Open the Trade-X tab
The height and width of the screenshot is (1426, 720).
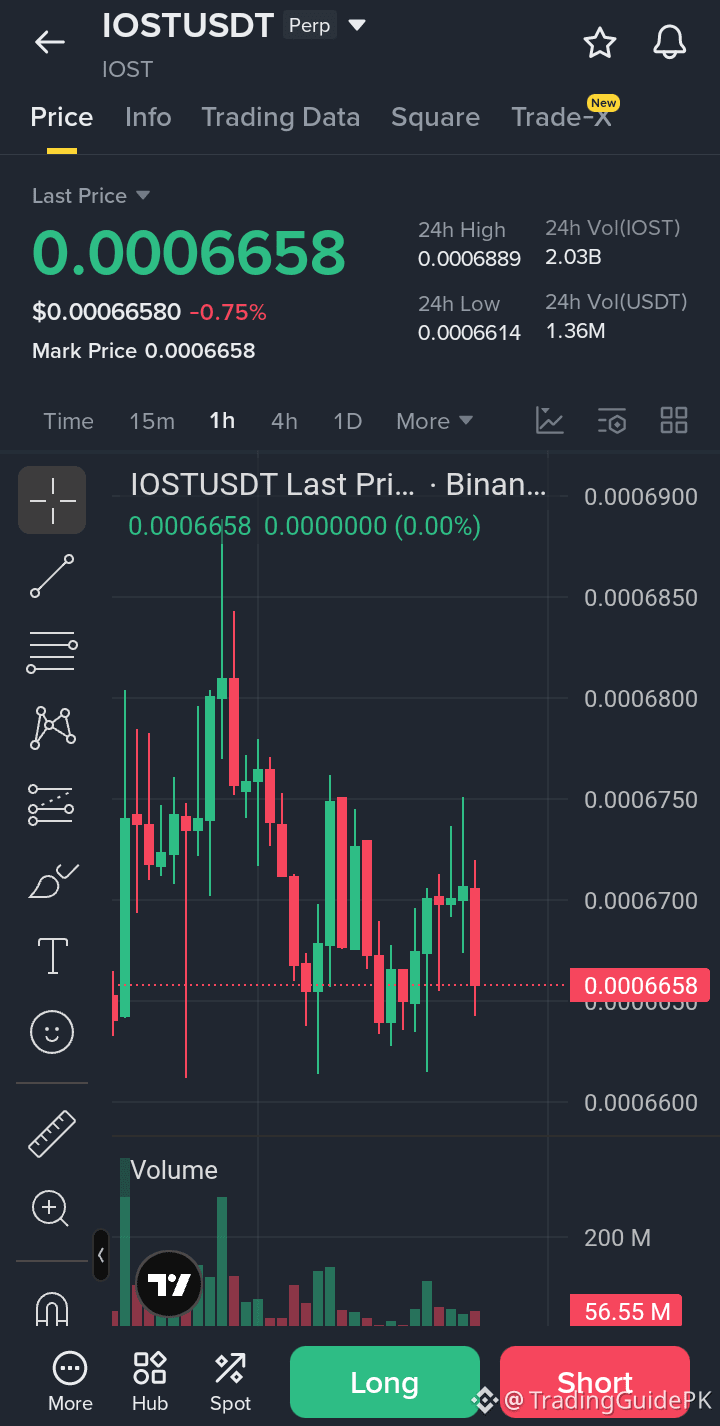point(561,117)
